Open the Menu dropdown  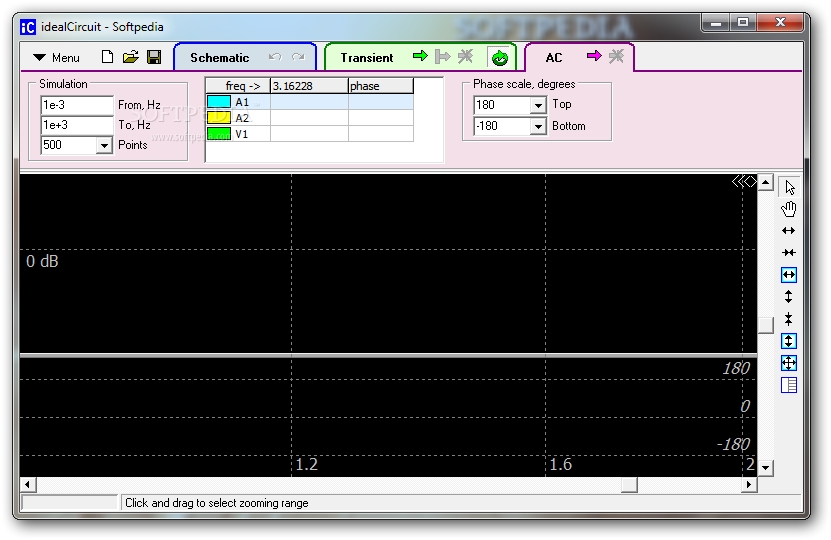(x=56, y=57)
